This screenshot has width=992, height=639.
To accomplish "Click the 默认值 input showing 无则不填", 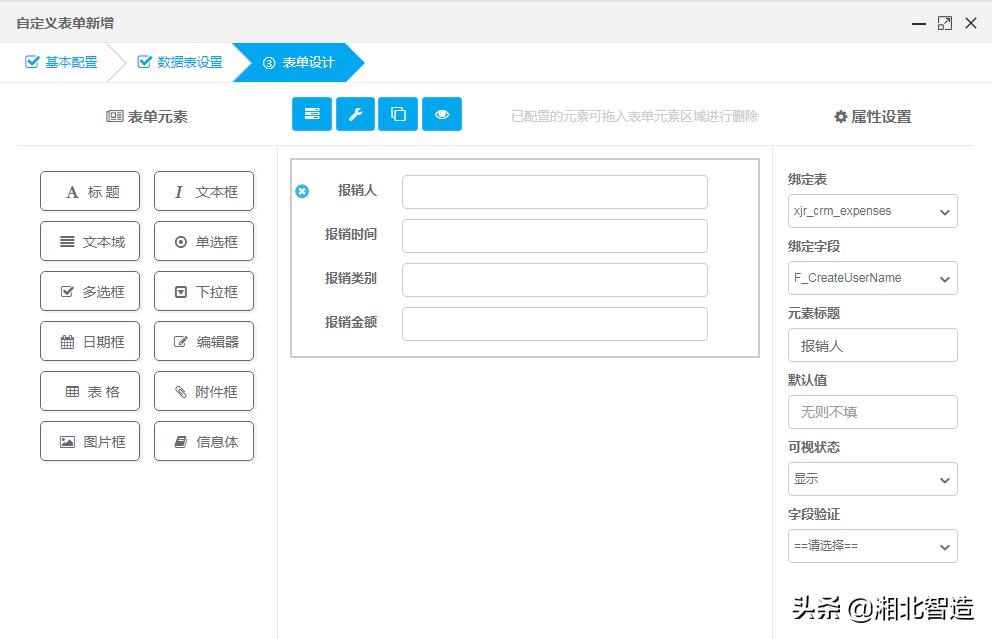I will 872,411.
